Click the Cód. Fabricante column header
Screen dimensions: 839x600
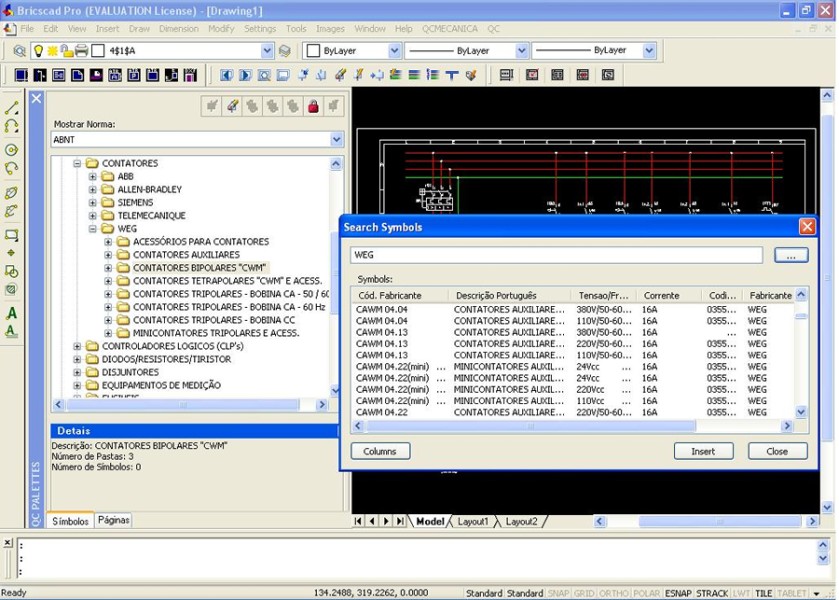[400, 295]
